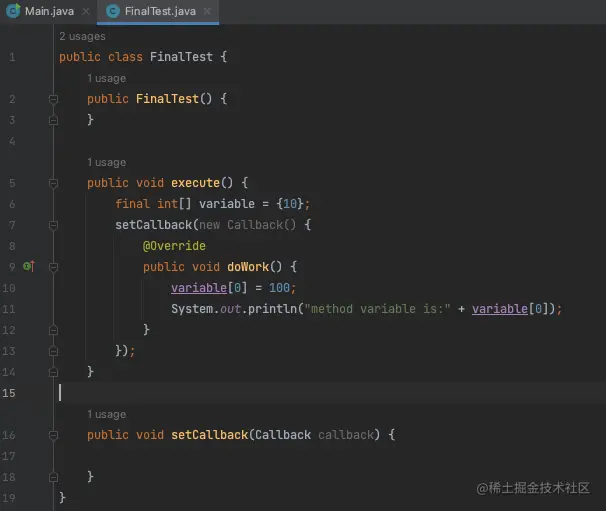The height and width of the screenshot is (511, 606).
Task: Click the number 100 on line 10
Action: [x=279, y=288]
